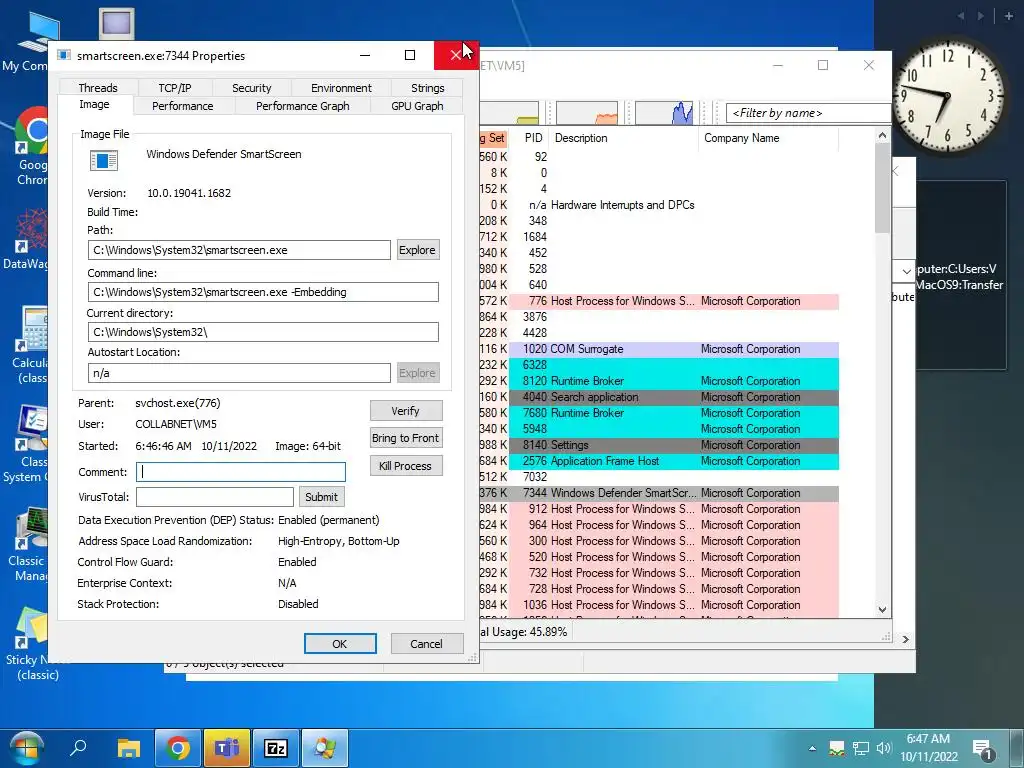Click scroll right arrow in background window

point(906,639)
